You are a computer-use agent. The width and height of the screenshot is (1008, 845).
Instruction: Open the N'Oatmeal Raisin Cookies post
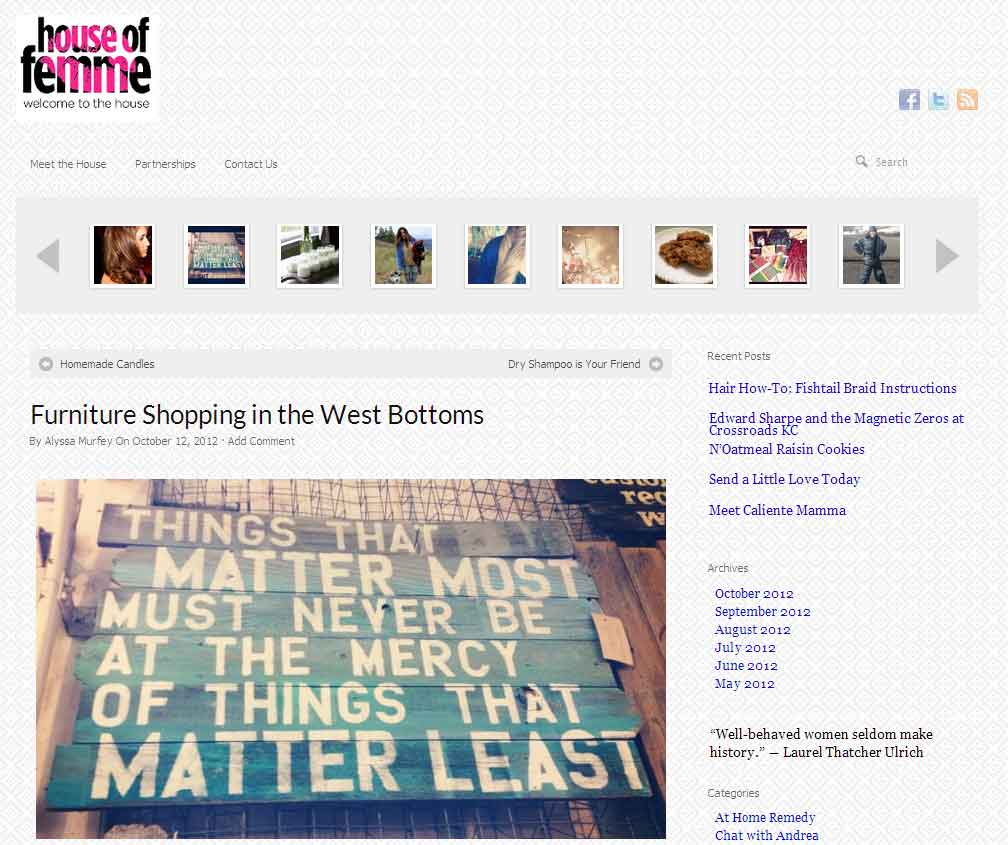[x=786, y=449]
